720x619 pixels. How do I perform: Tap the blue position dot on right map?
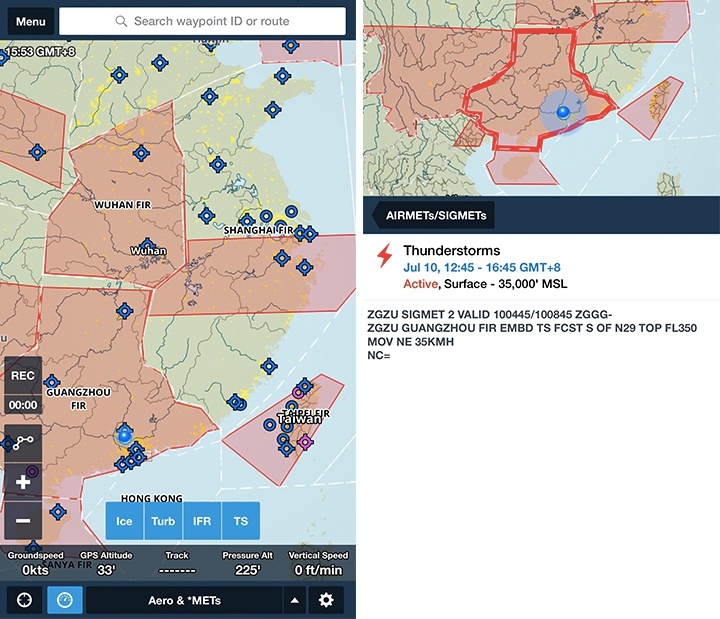563,112
